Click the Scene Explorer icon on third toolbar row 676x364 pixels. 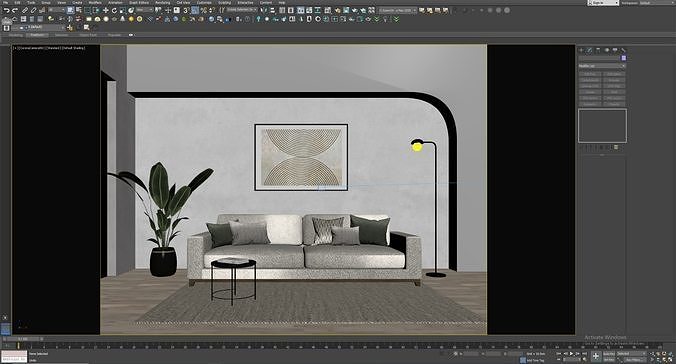pyautogui.click(x=6, y=28)
